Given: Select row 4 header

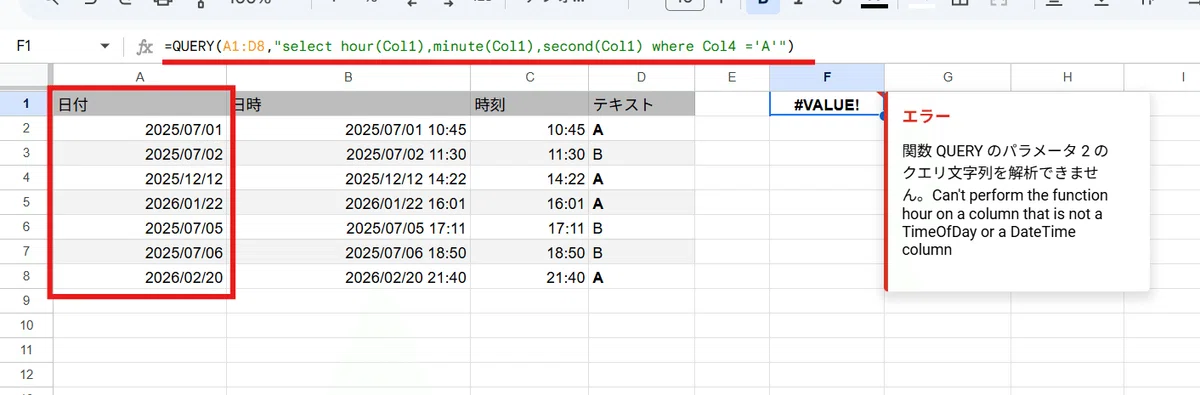Looking at the screenshot, I should 26,178.
